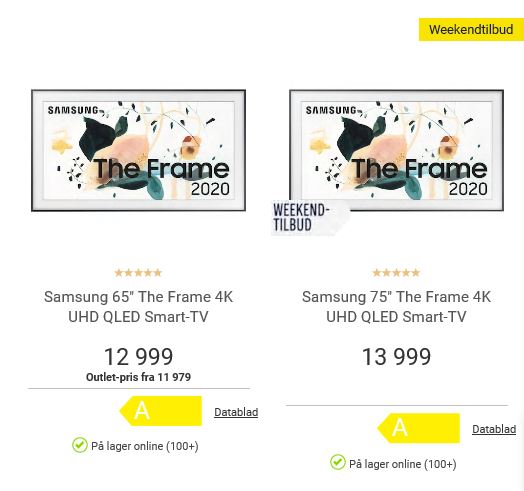Click På lager online text for 65" TV
Image resolution: width=524 pixels, height=491 pixels.
(145, 446)
